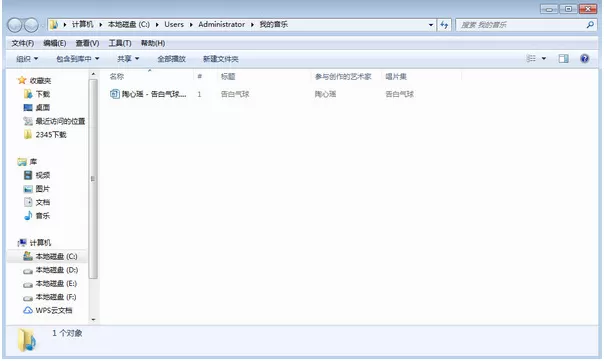Click the refresh icon beside address bar
The image size is (604, 361).
coord(444,25)
